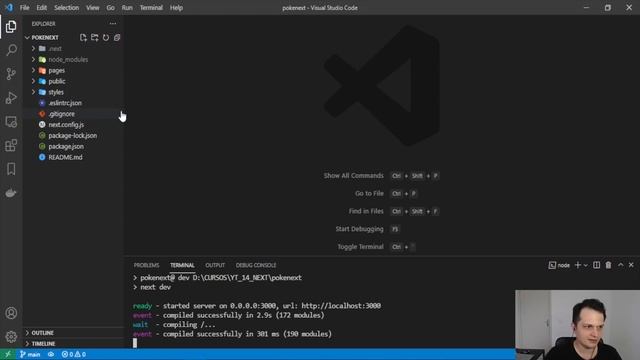Open the Selection menu
640x360 pixels.
(67, 8)
